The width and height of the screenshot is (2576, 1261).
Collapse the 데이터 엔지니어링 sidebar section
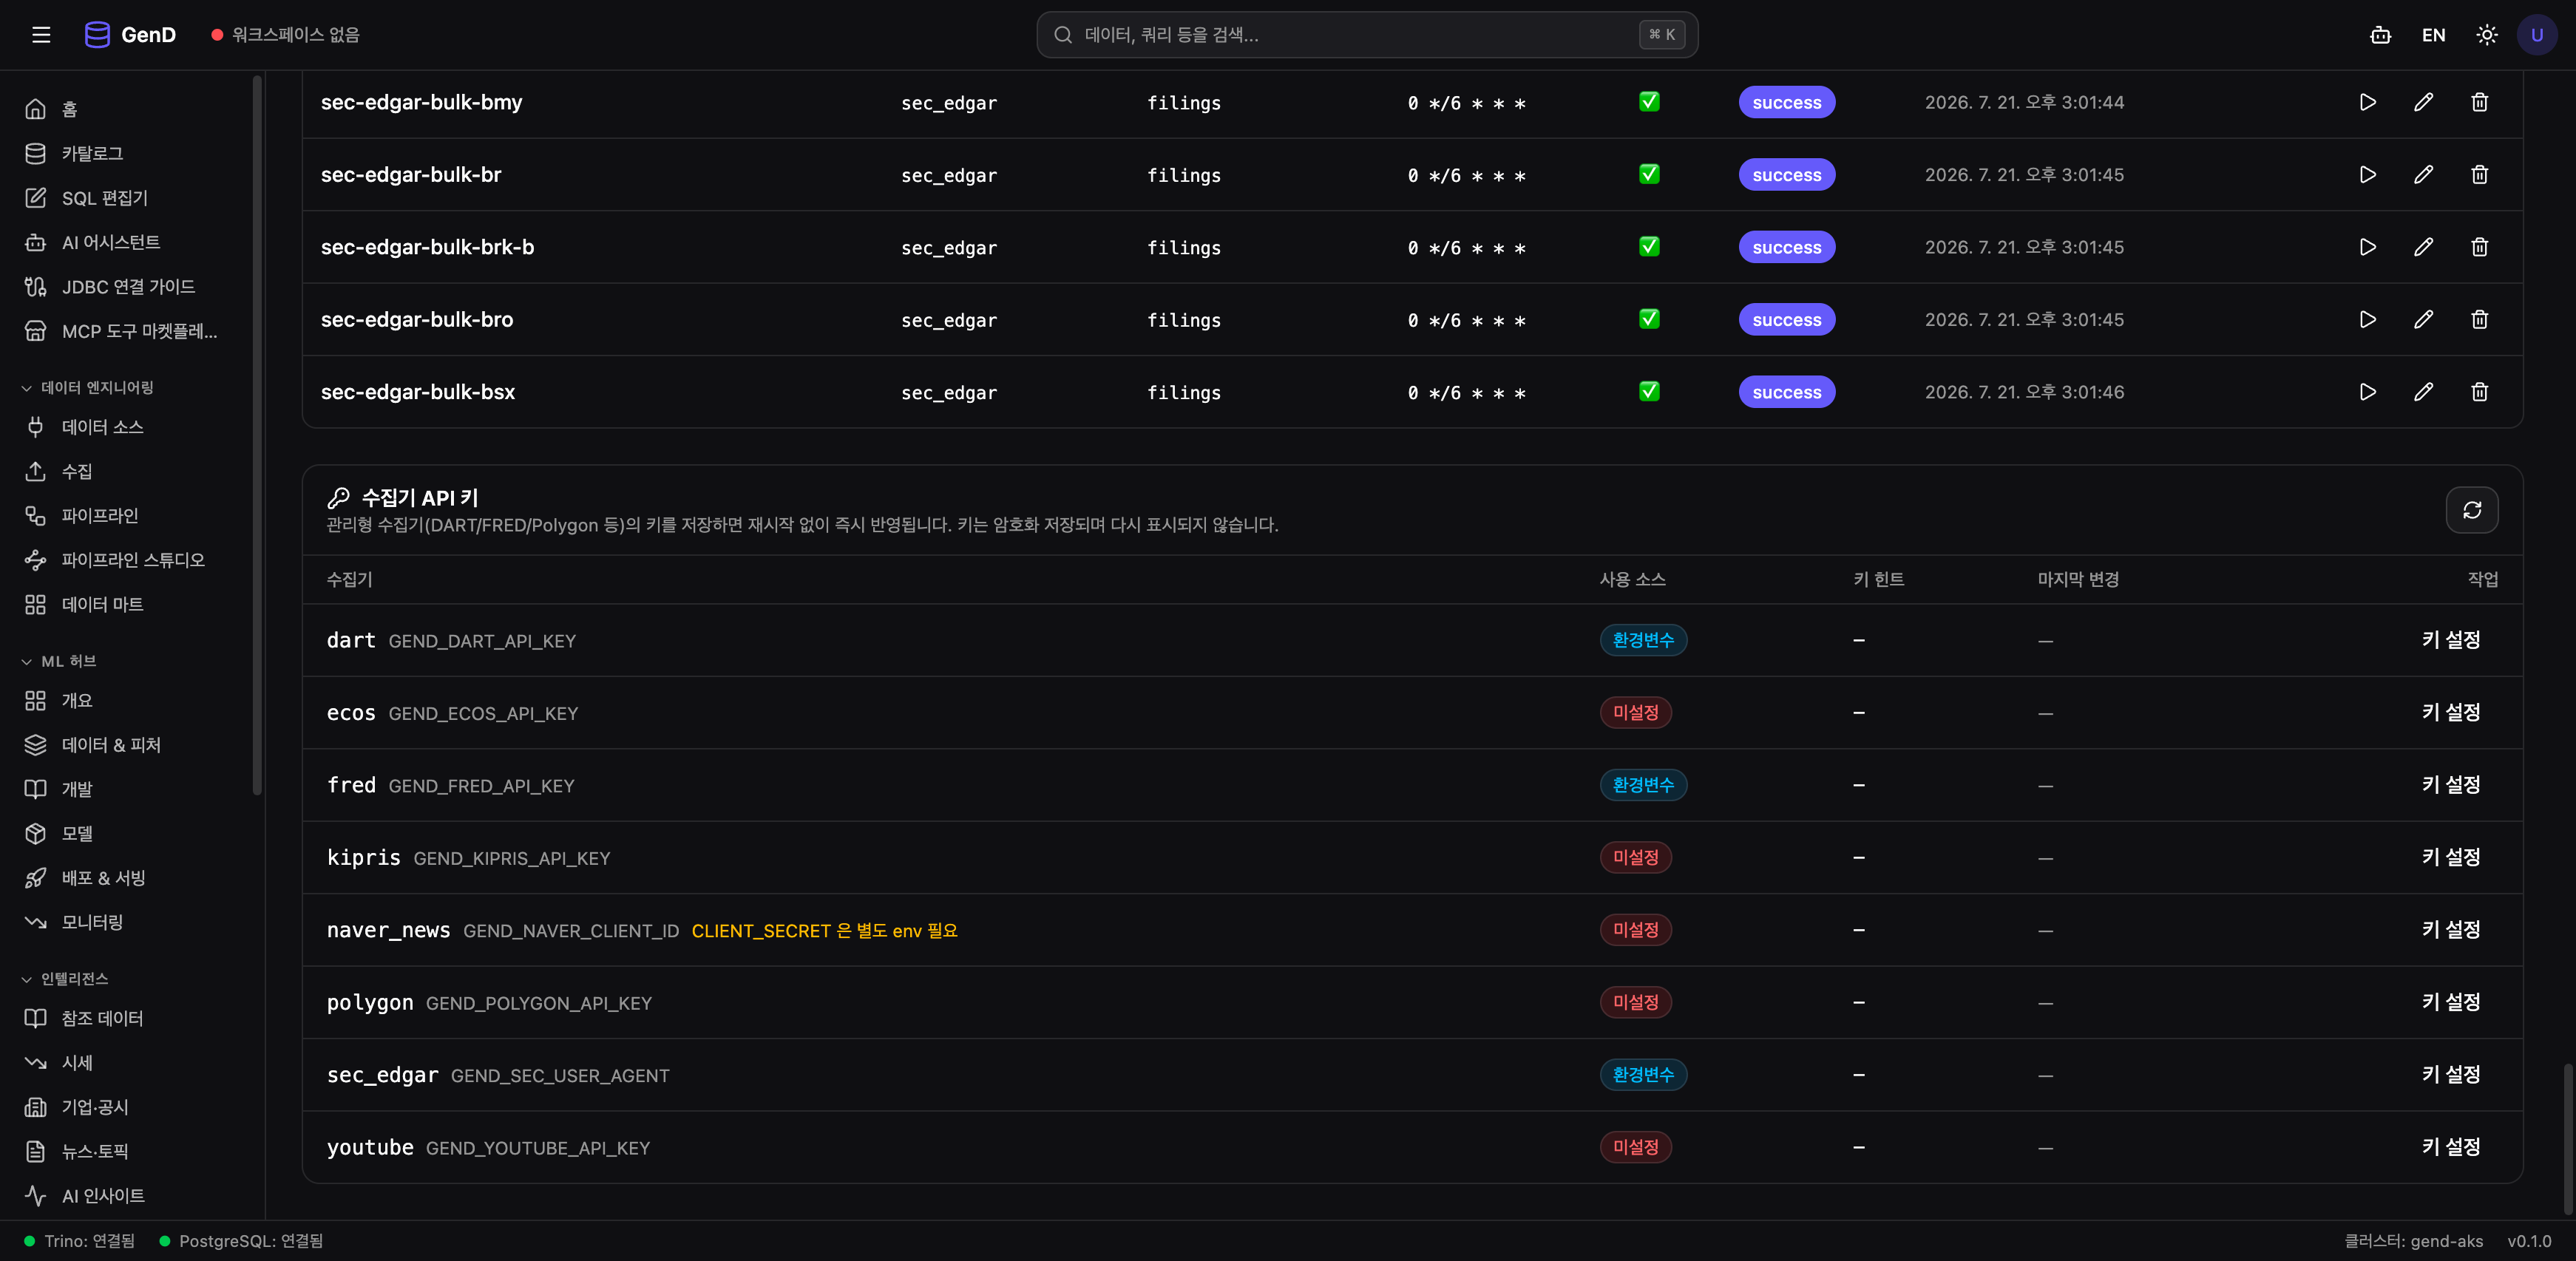(88, 388)
